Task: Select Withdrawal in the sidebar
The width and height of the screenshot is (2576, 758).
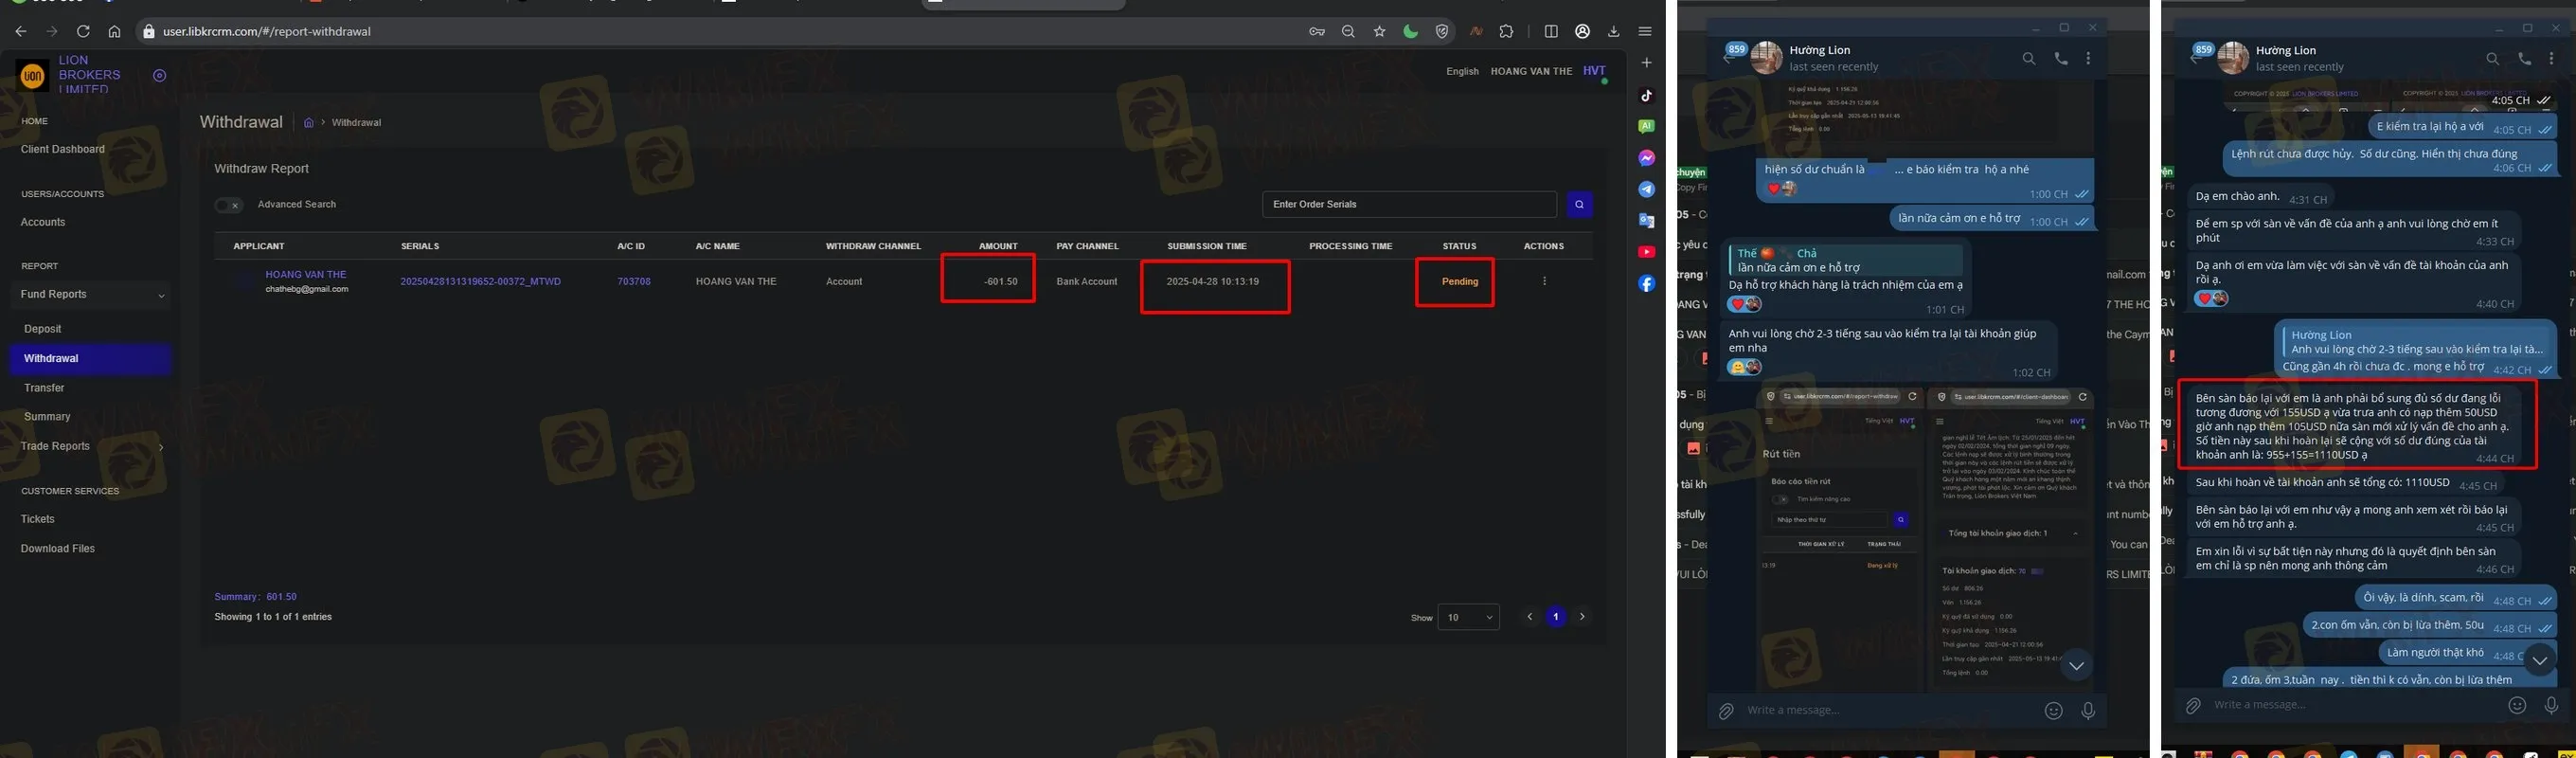Action: pyautogui.click(x=90, y=359)
